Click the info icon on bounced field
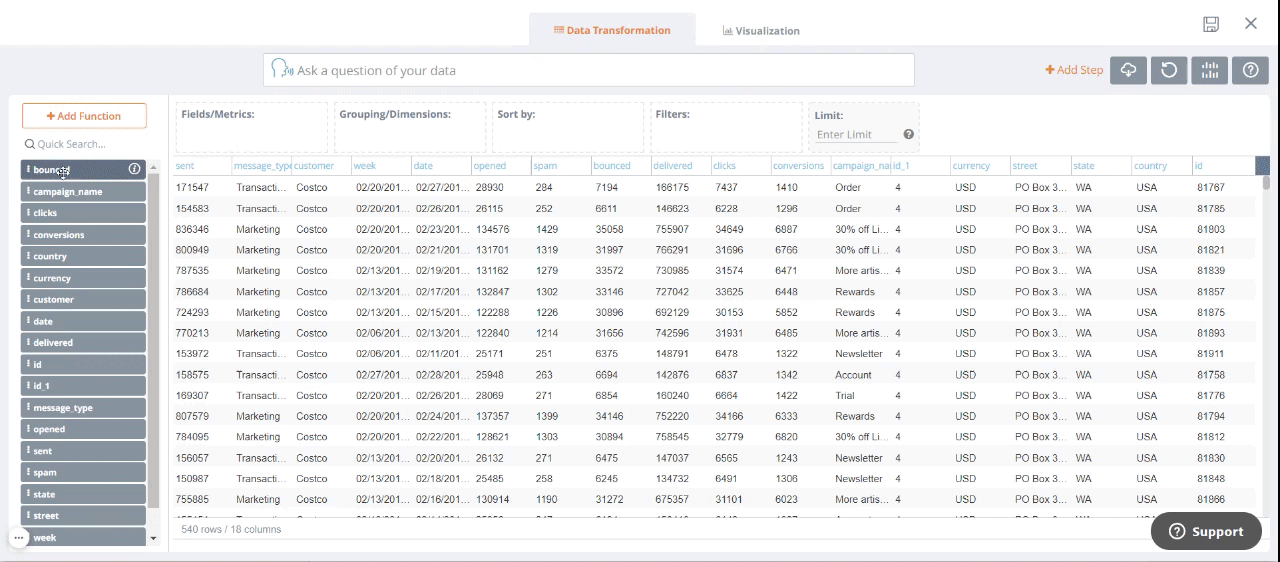This screenshot has width=1280, height=562. (x=134, y=169)
